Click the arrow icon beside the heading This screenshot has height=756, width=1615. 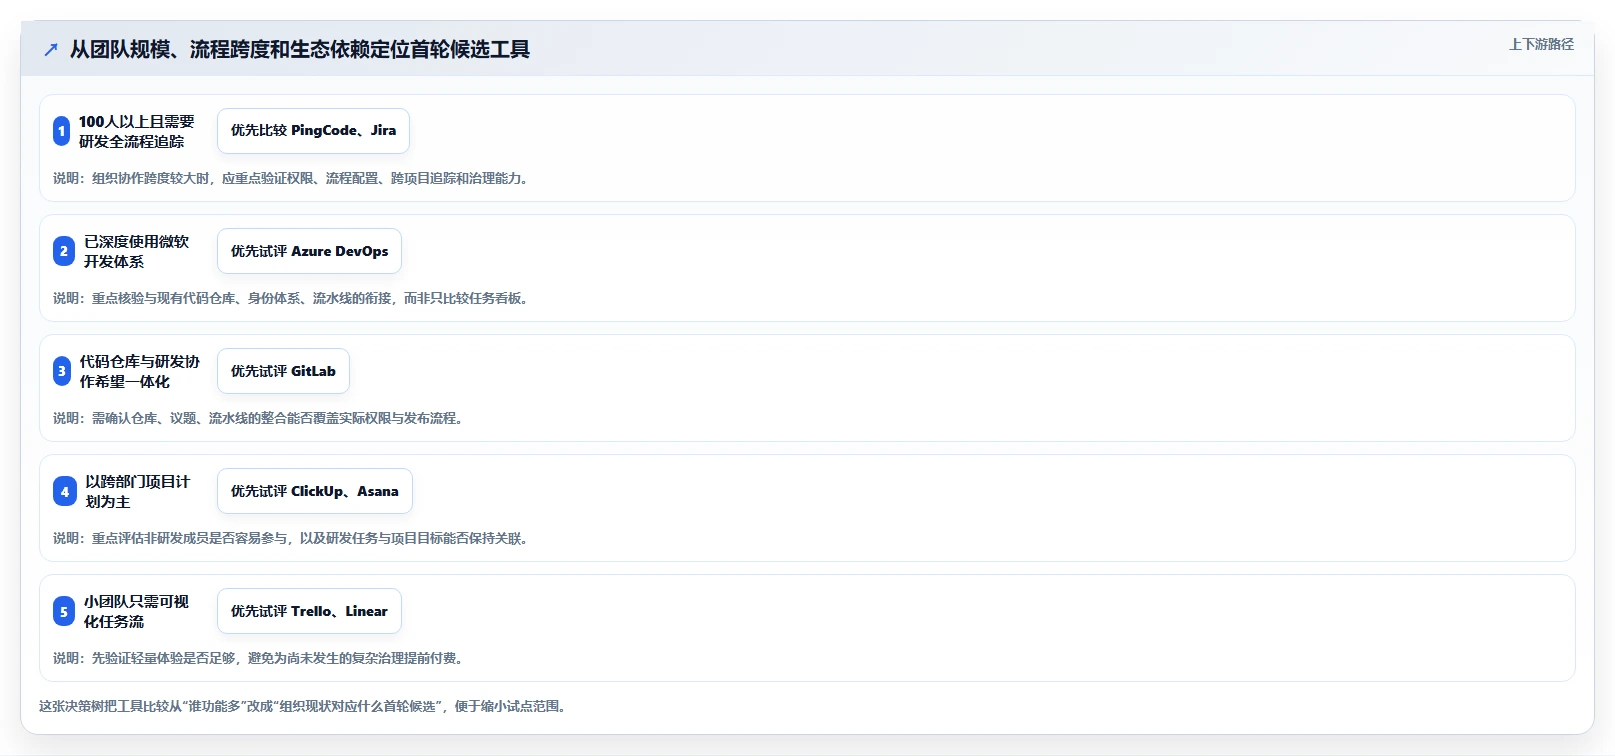click(51, 49)
